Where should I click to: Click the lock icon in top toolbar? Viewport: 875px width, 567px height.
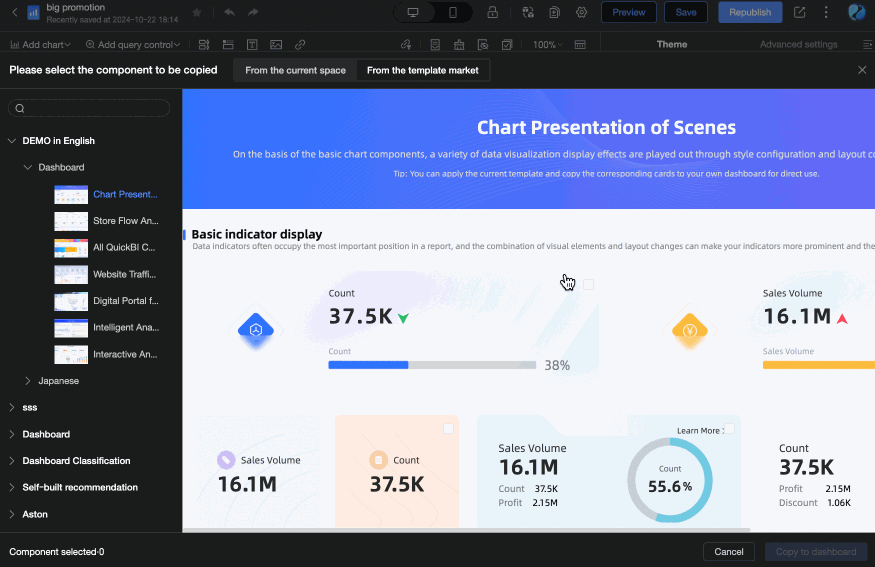[x=492, y=12]
